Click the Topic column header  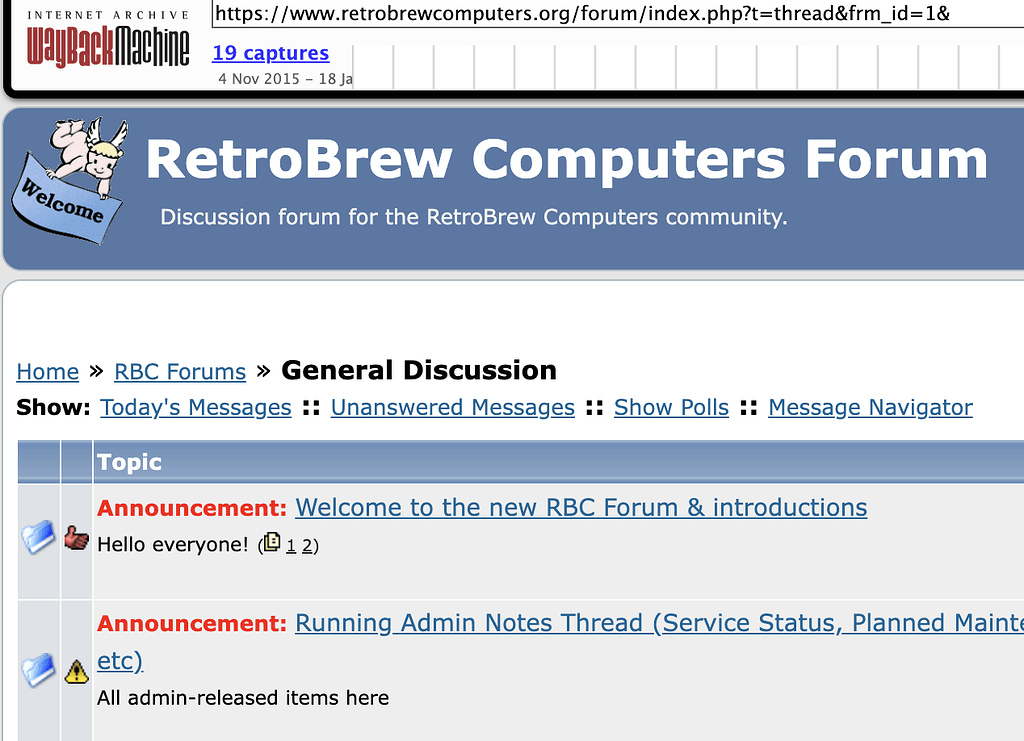pyautogui.click(x=558, y=462)
